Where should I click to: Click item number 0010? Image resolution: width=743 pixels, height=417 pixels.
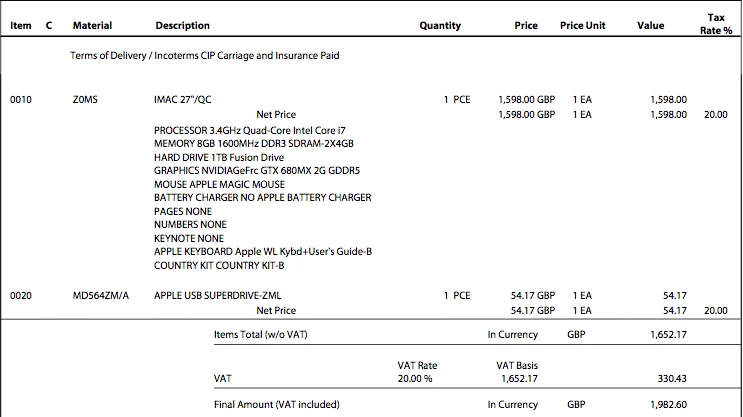coord(21,100)
